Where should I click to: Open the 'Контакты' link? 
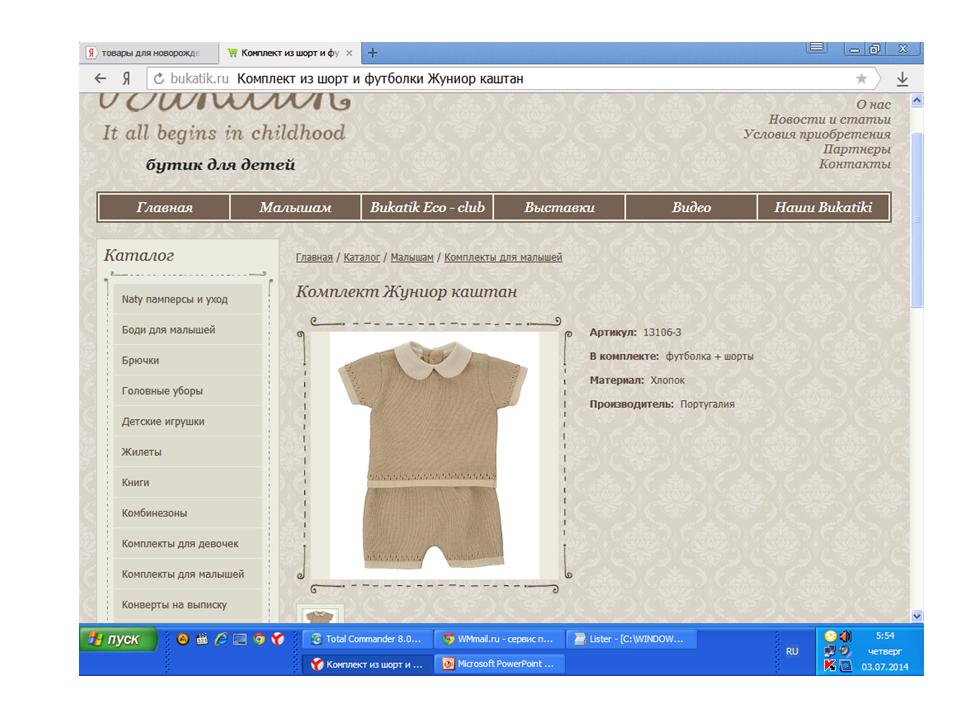(855, 163)
